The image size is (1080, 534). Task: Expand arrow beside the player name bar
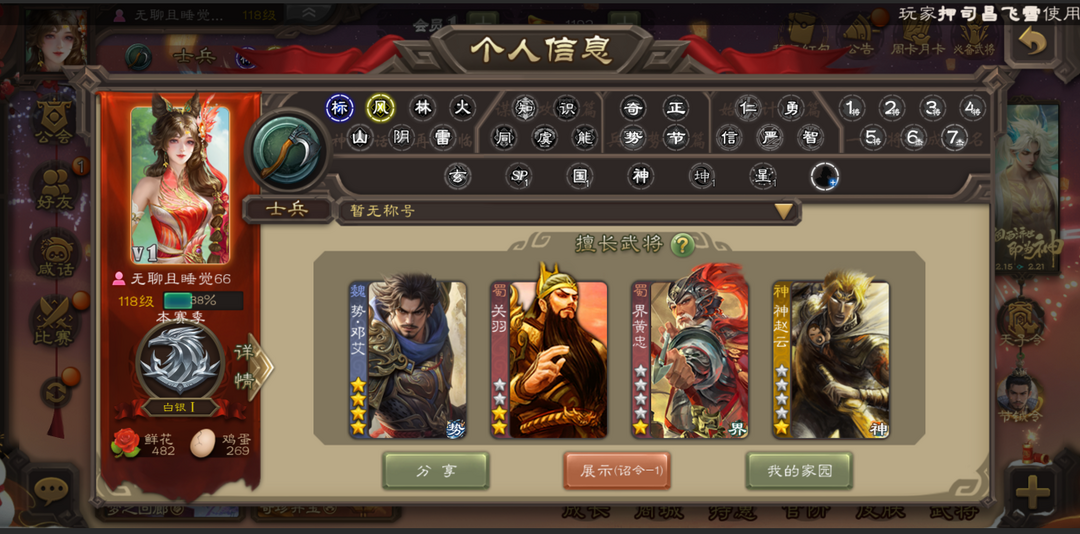pyautogui.click(x=309, y=12)
